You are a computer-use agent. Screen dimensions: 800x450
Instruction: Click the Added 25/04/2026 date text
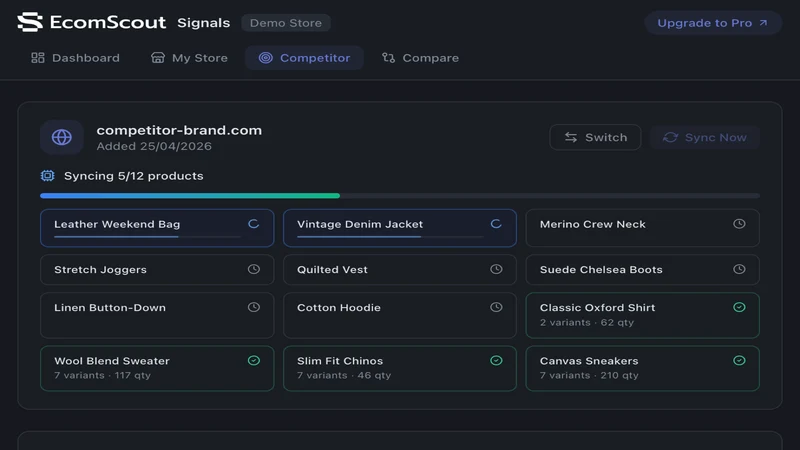point(154,146)
